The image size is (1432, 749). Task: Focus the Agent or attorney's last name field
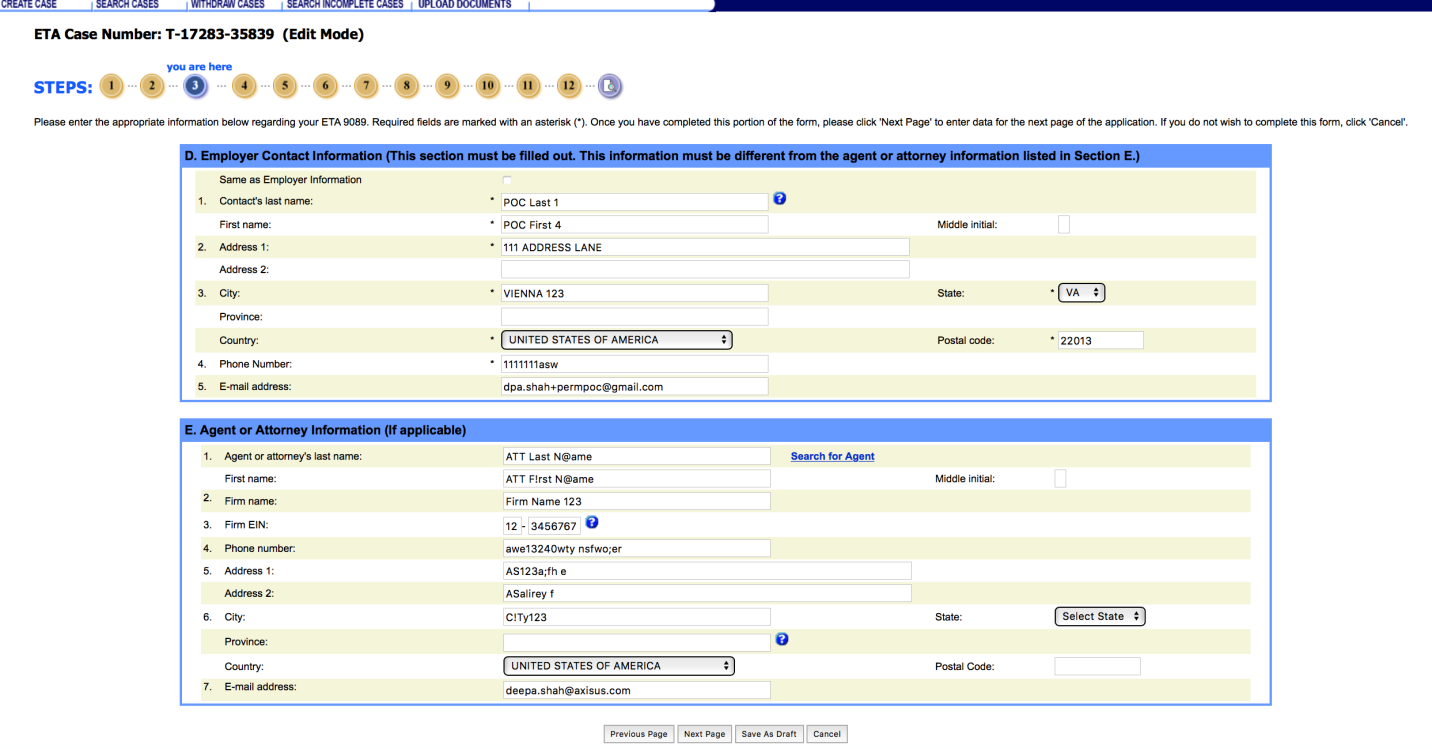click(x=636, y=456)
